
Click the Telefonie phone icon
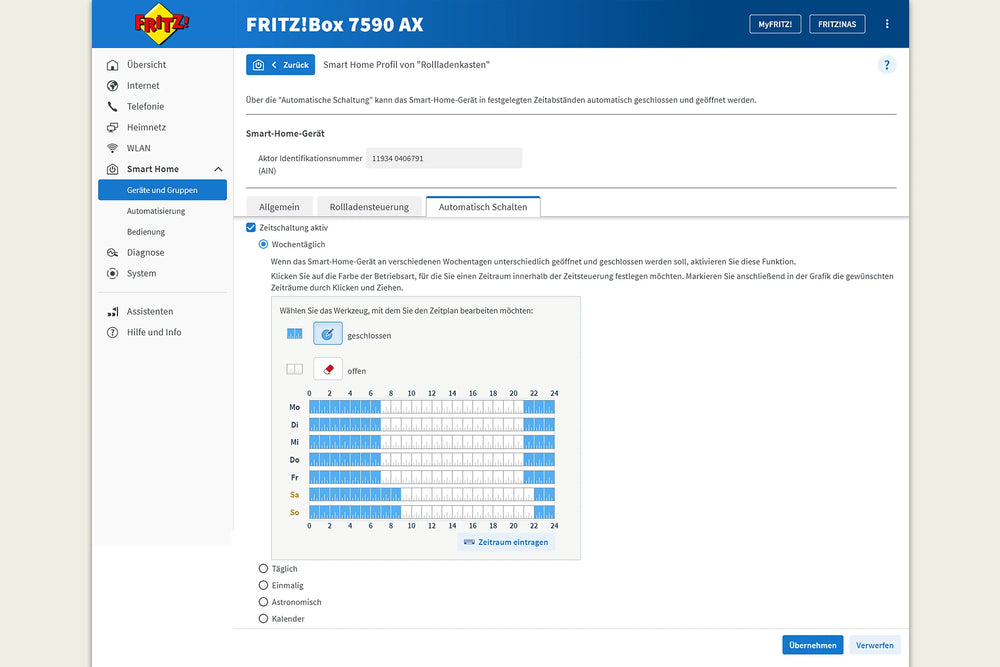(113, 106)
